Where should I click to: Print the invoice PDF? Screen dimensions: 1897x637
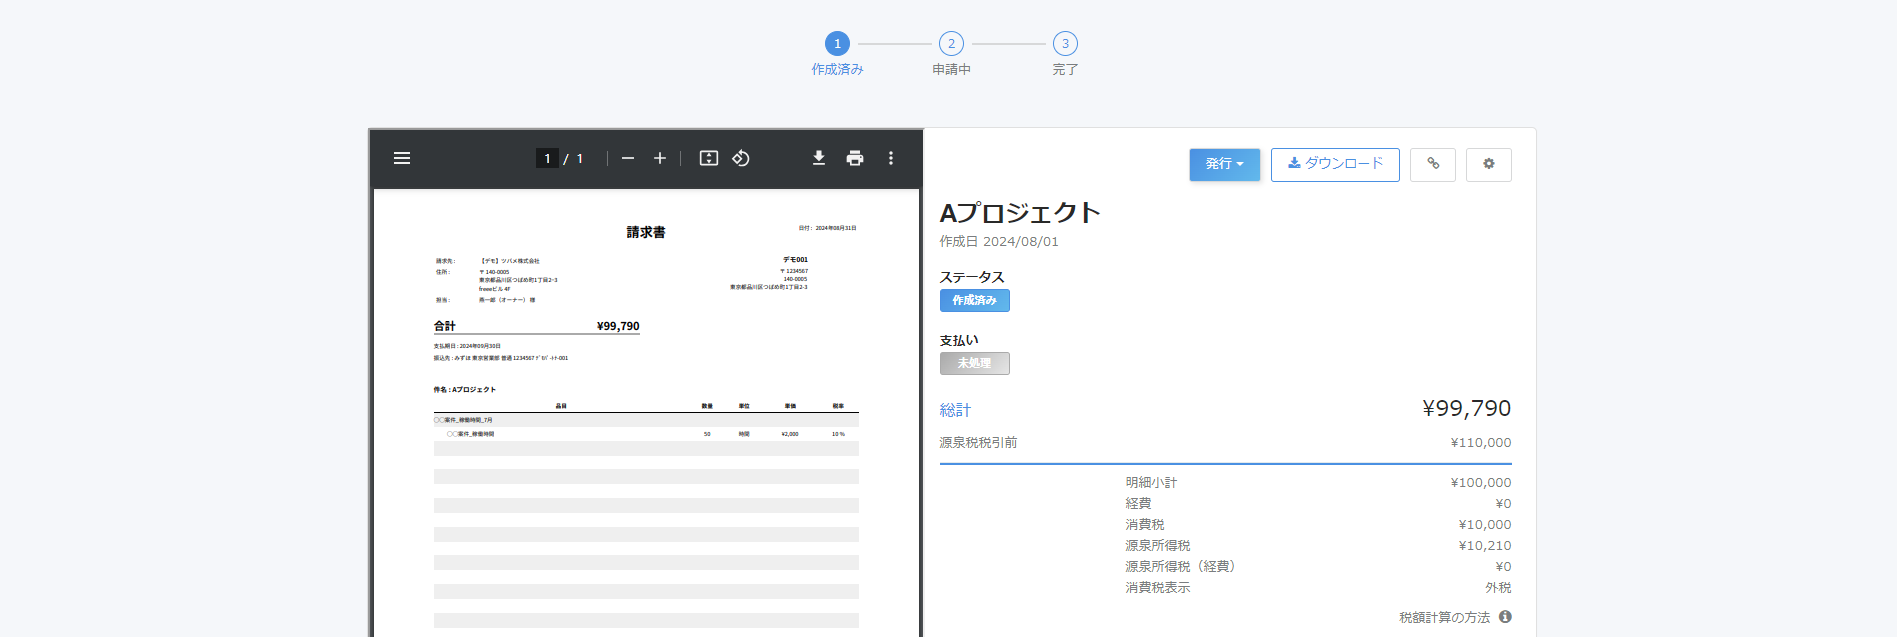click(x=855, y=158)
